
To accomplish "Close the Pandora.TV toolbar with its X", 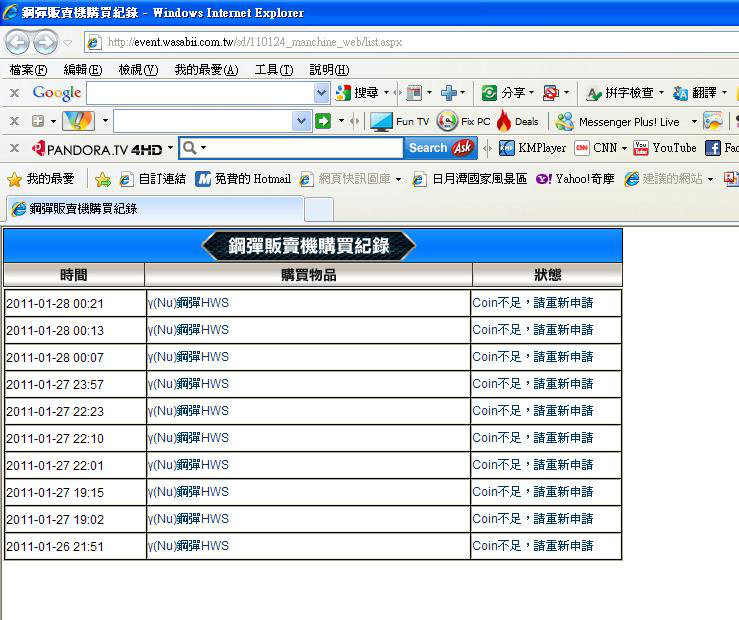I will [14, 148].
